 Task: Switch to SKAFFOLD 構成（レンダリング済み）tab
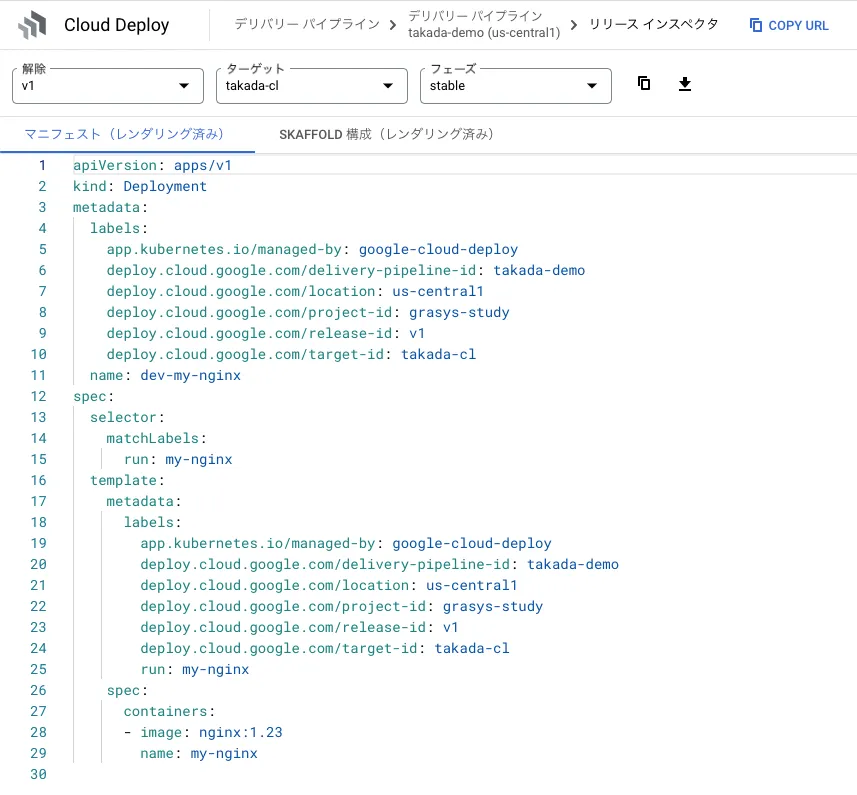(387, 134)
